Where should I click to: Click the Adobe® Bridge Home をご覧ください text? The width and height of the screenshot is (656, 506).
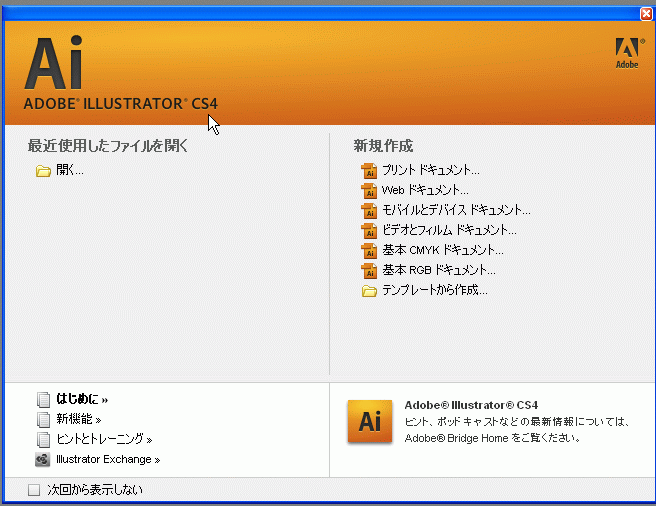coord(492,438)
